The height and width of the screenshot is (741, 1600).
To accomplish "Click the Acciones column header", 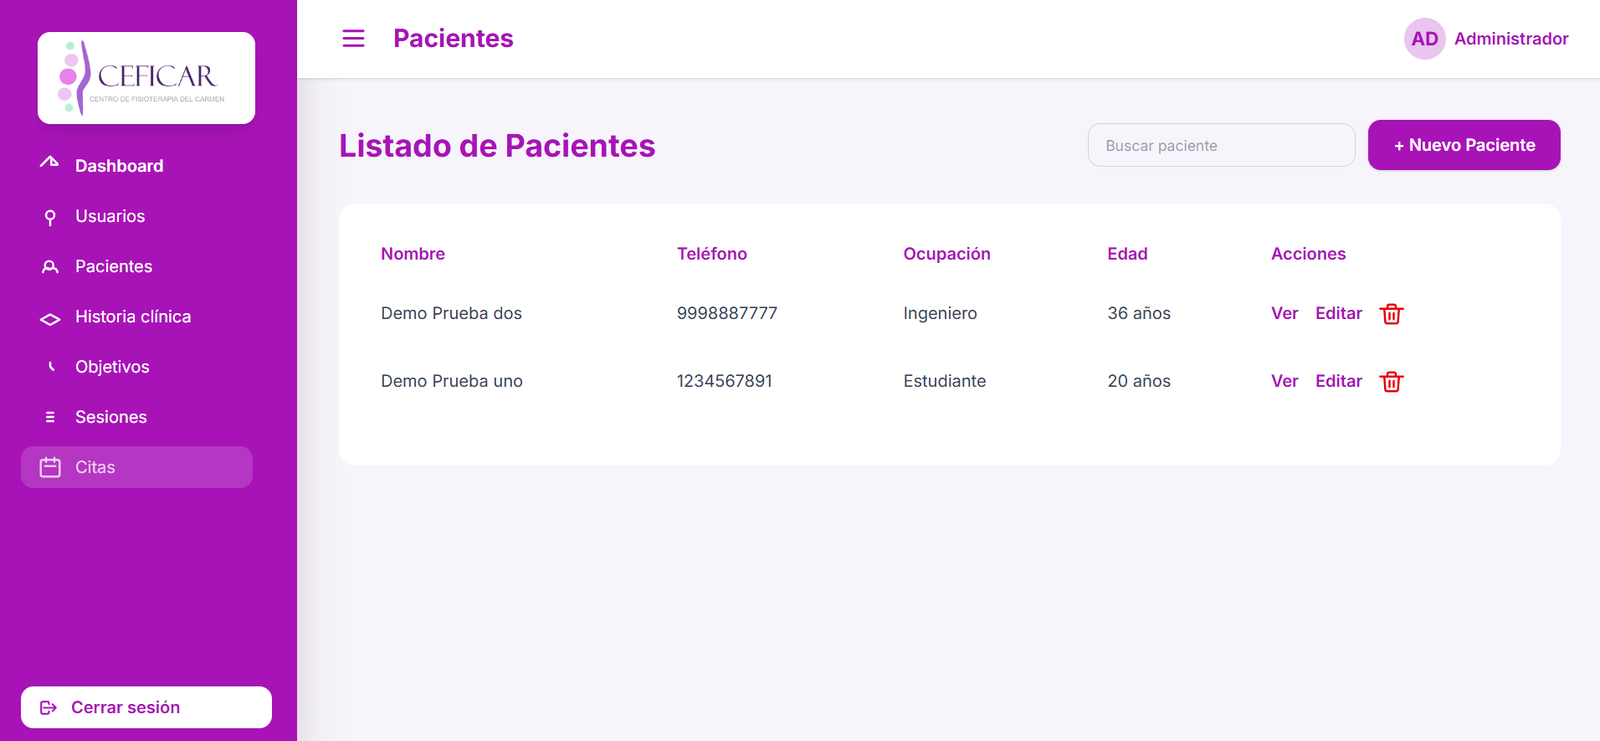I will coord(1308,254).
